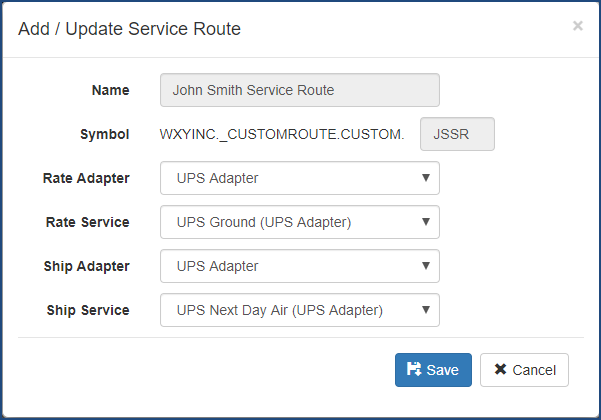601x420 pixels.
Task: Click the floppy disk icon on Save
Action: coord(414,370)
